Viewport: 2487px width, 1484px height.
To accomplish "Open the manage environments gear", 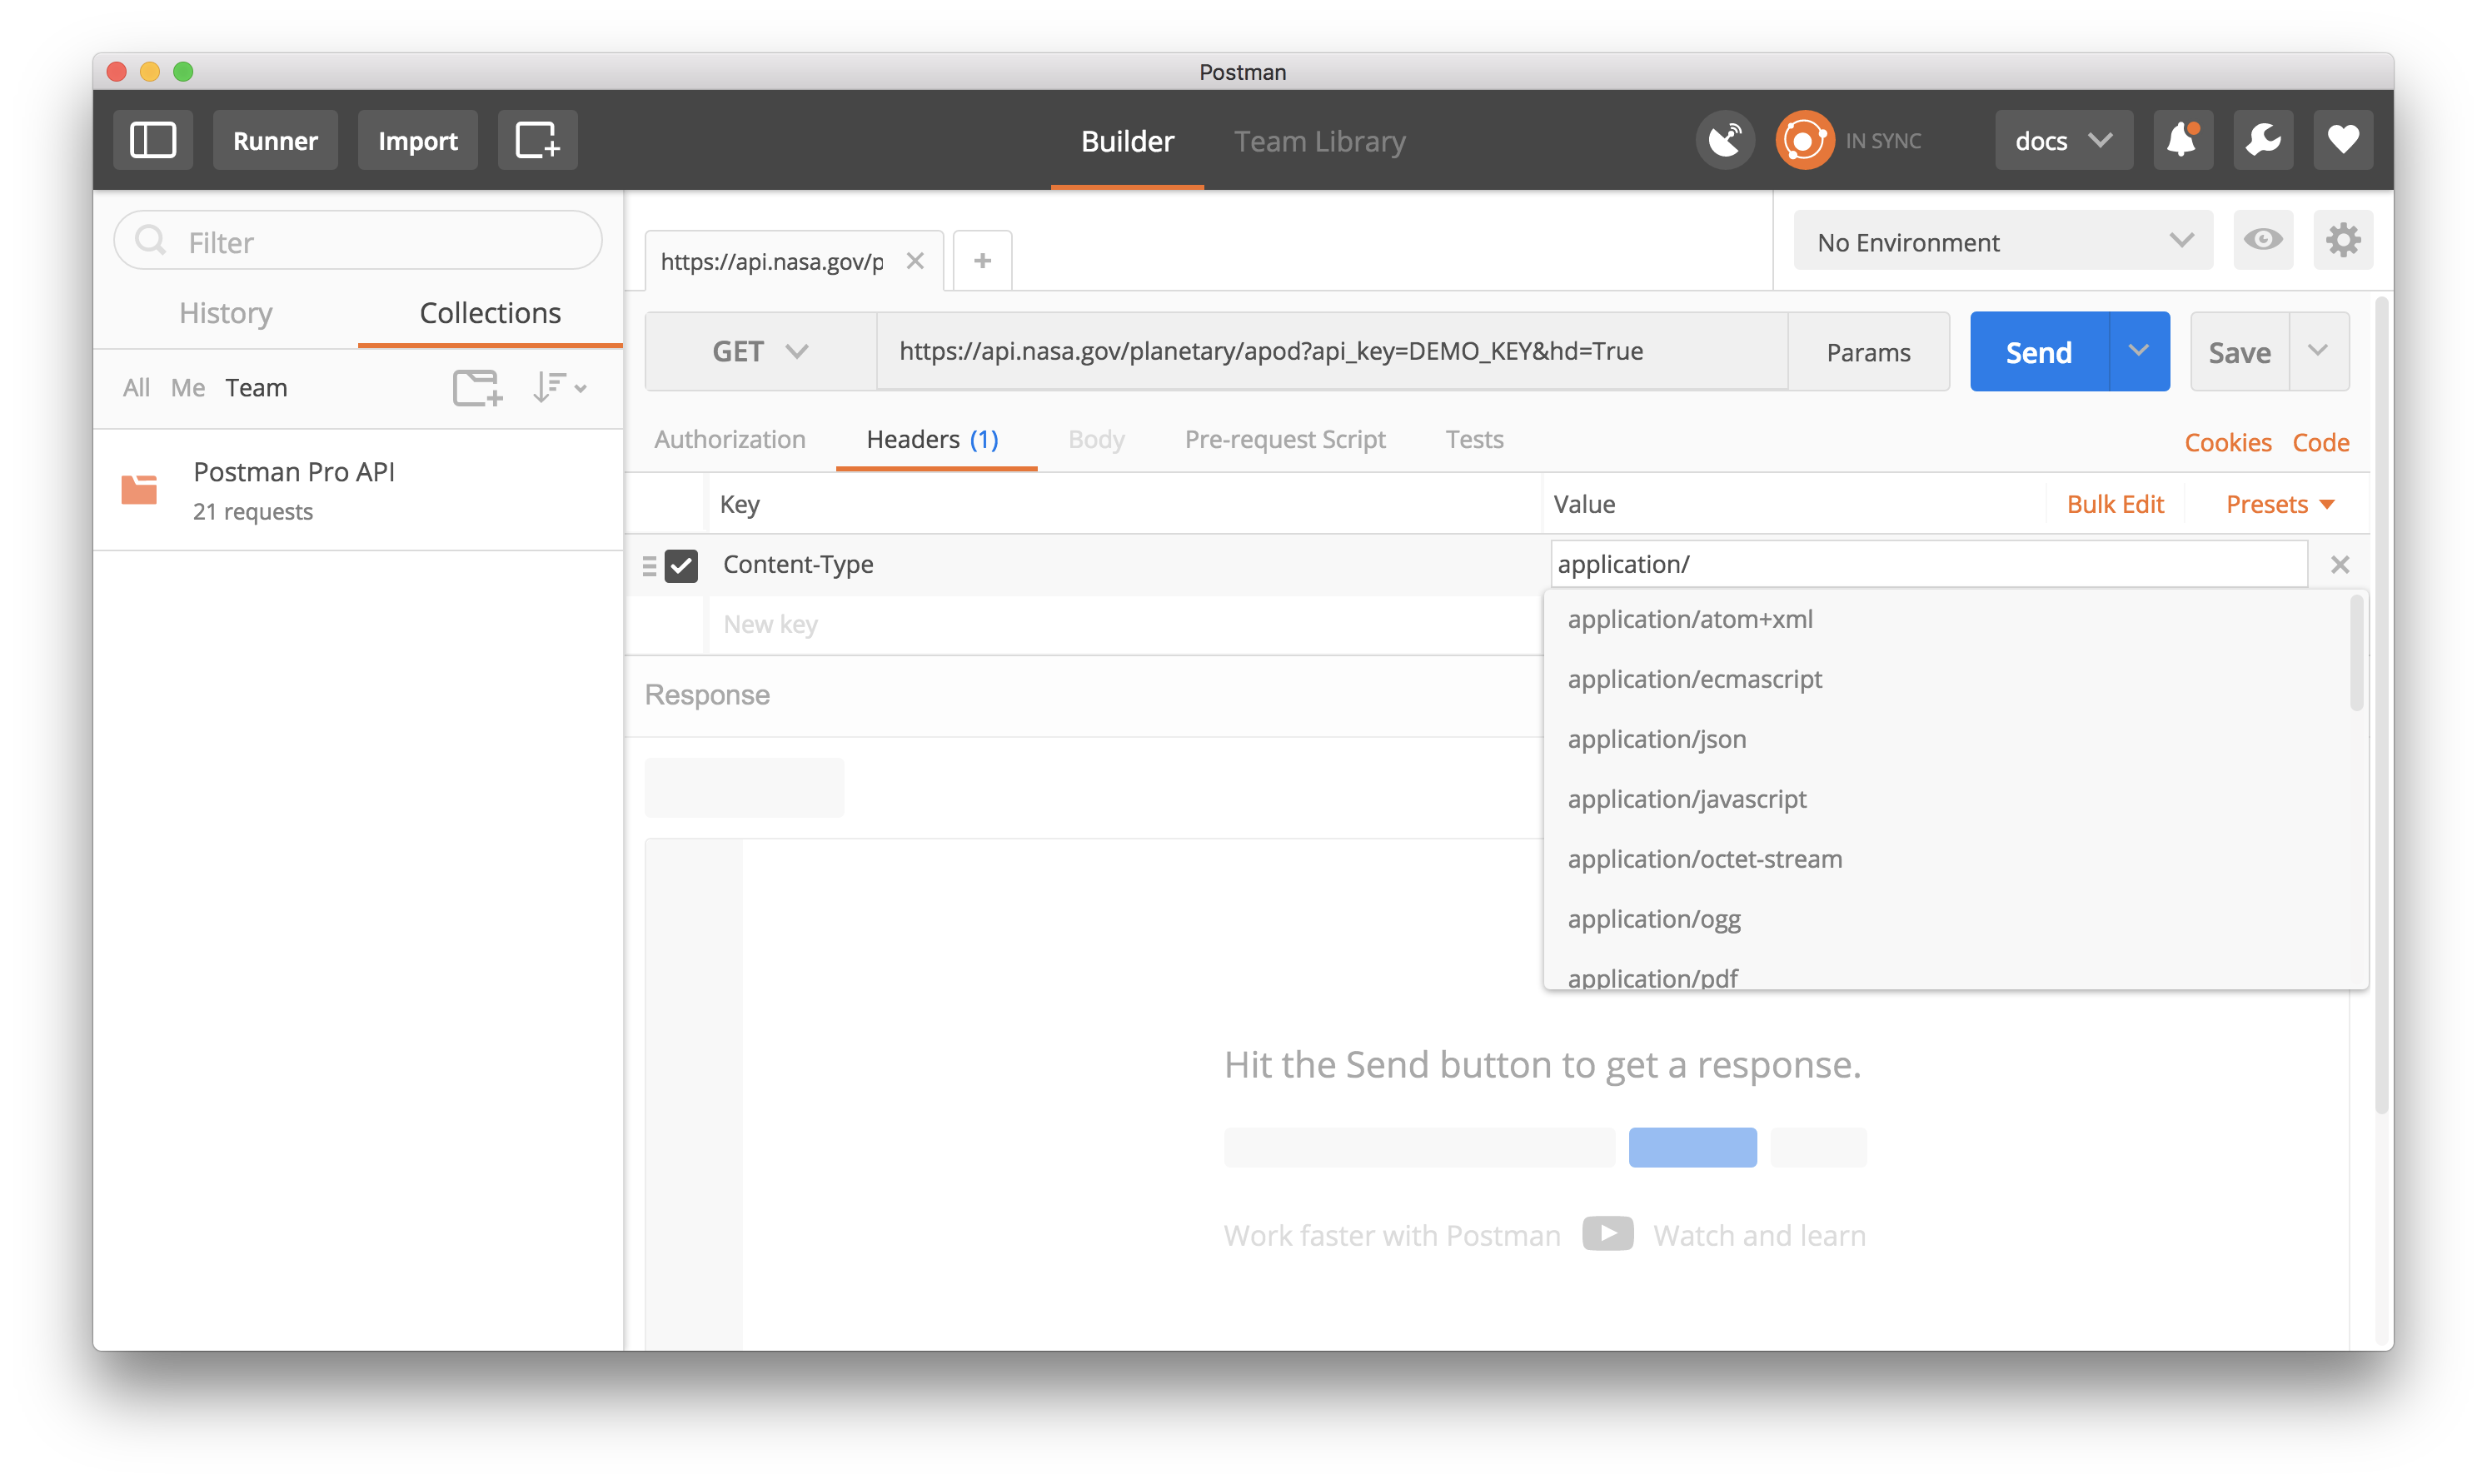I will [x=2342, y=240].
